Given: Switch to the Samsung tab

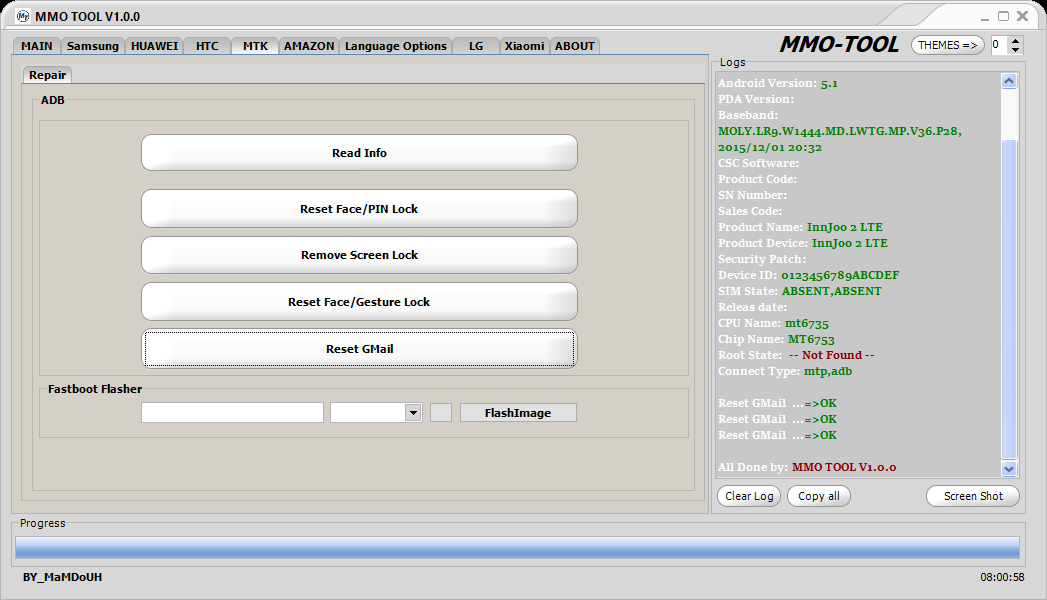Looking at the screenshot, I should [93, 46].
